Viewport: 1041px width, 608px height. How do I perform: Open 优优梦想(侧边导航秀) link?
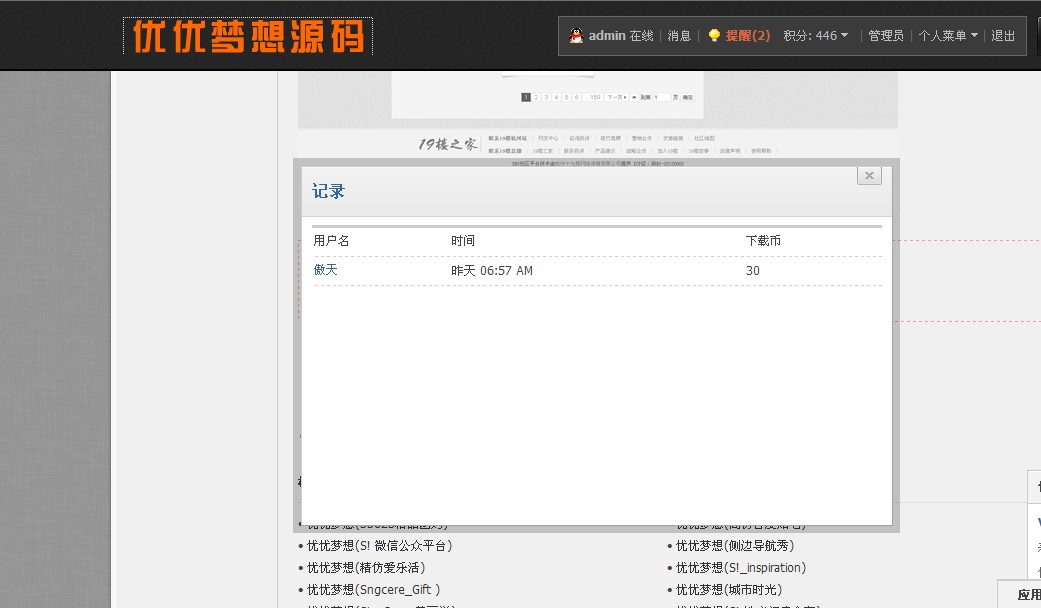point(735,546)
